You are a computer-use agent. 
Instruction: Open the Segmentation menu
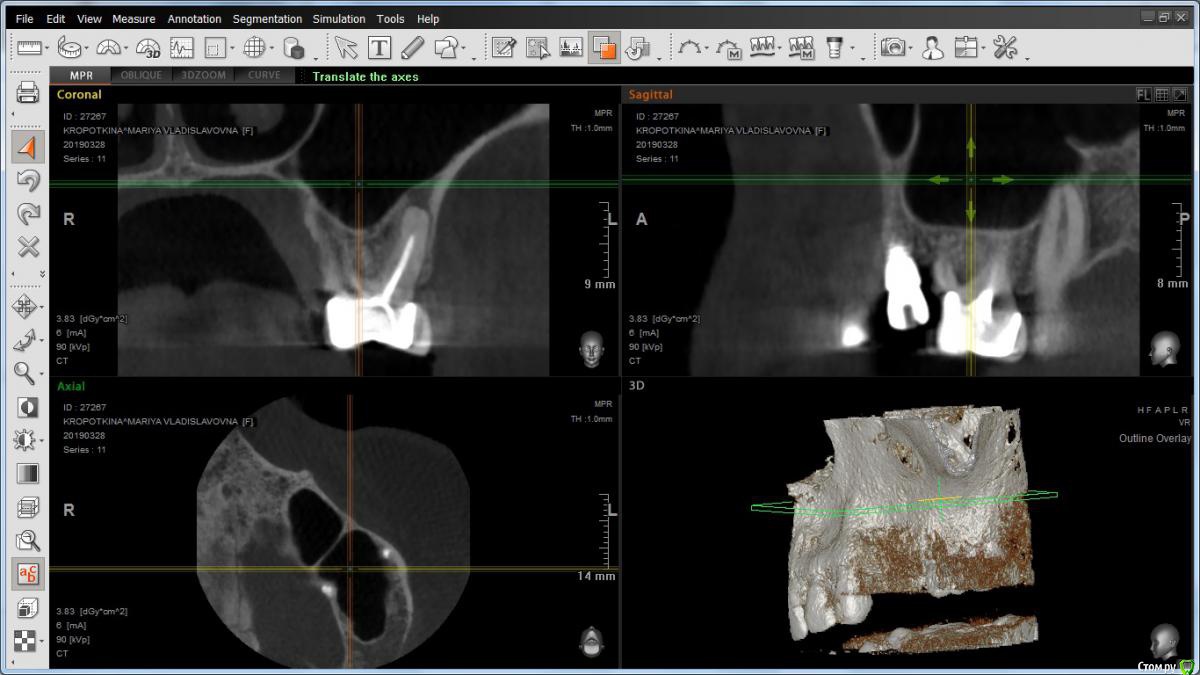[x=267, y=19]
